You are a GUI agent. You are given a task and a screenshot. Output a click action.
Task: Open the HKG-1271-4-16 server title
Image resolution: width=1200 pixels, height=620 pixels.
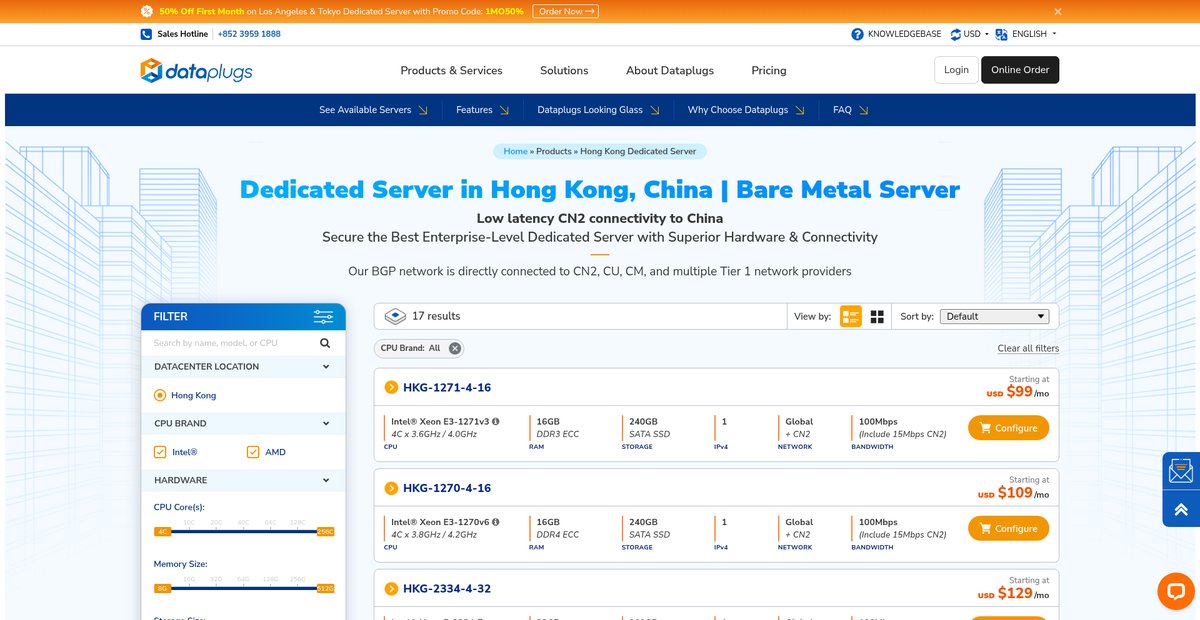point(447,388)
